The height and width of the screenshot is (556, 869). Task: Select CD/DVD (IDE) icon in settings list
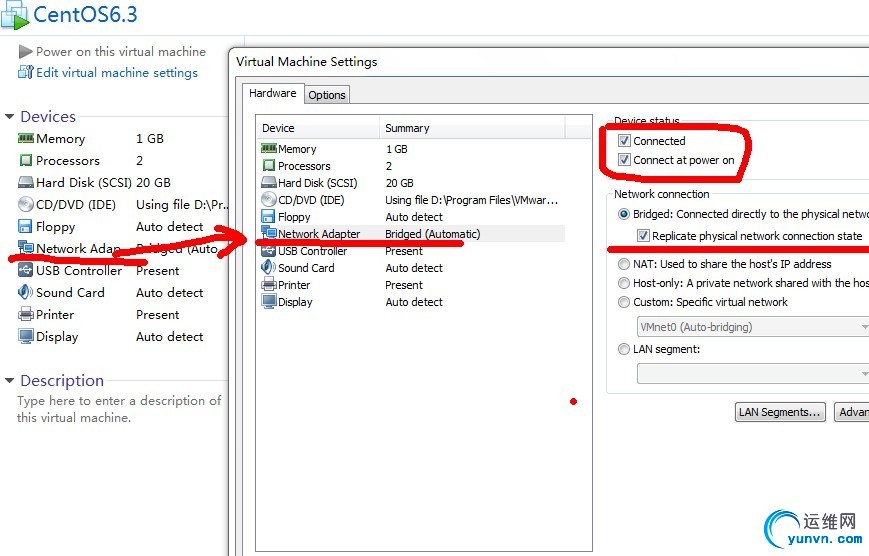(x=268, y=199)
